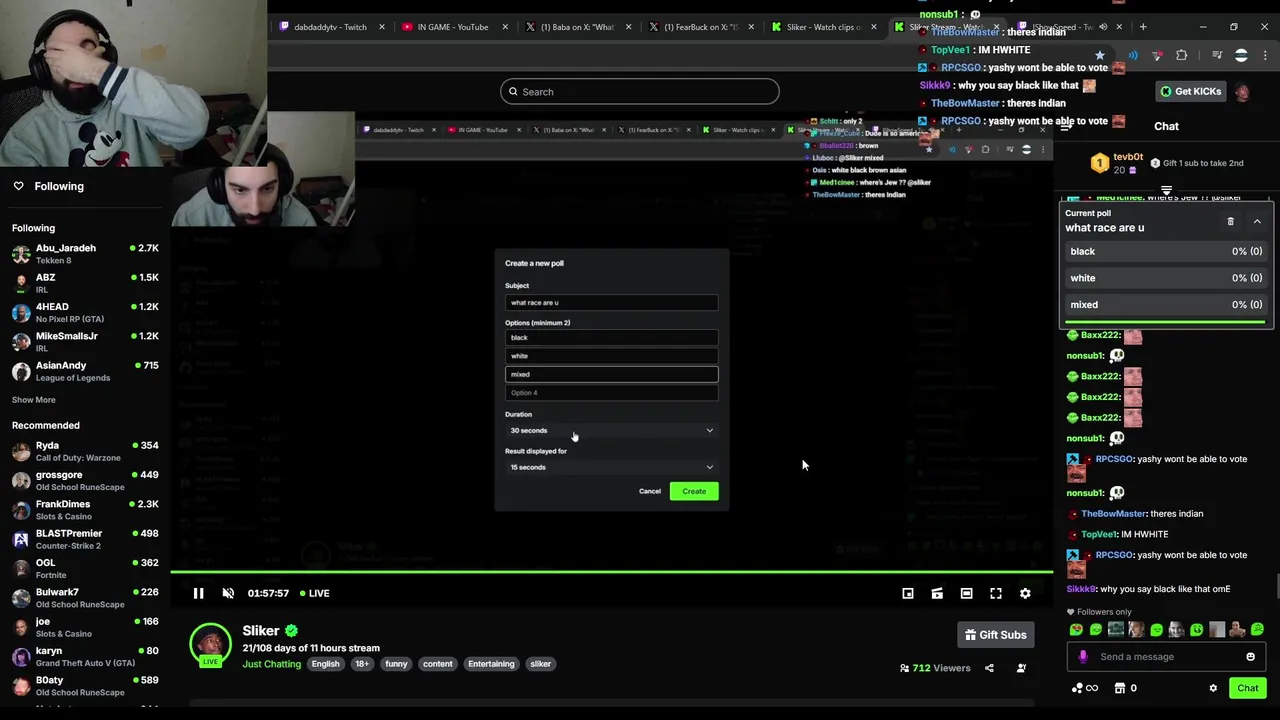Click the Option 4 input field
The image size is (1280, 720).
point(611,392)
